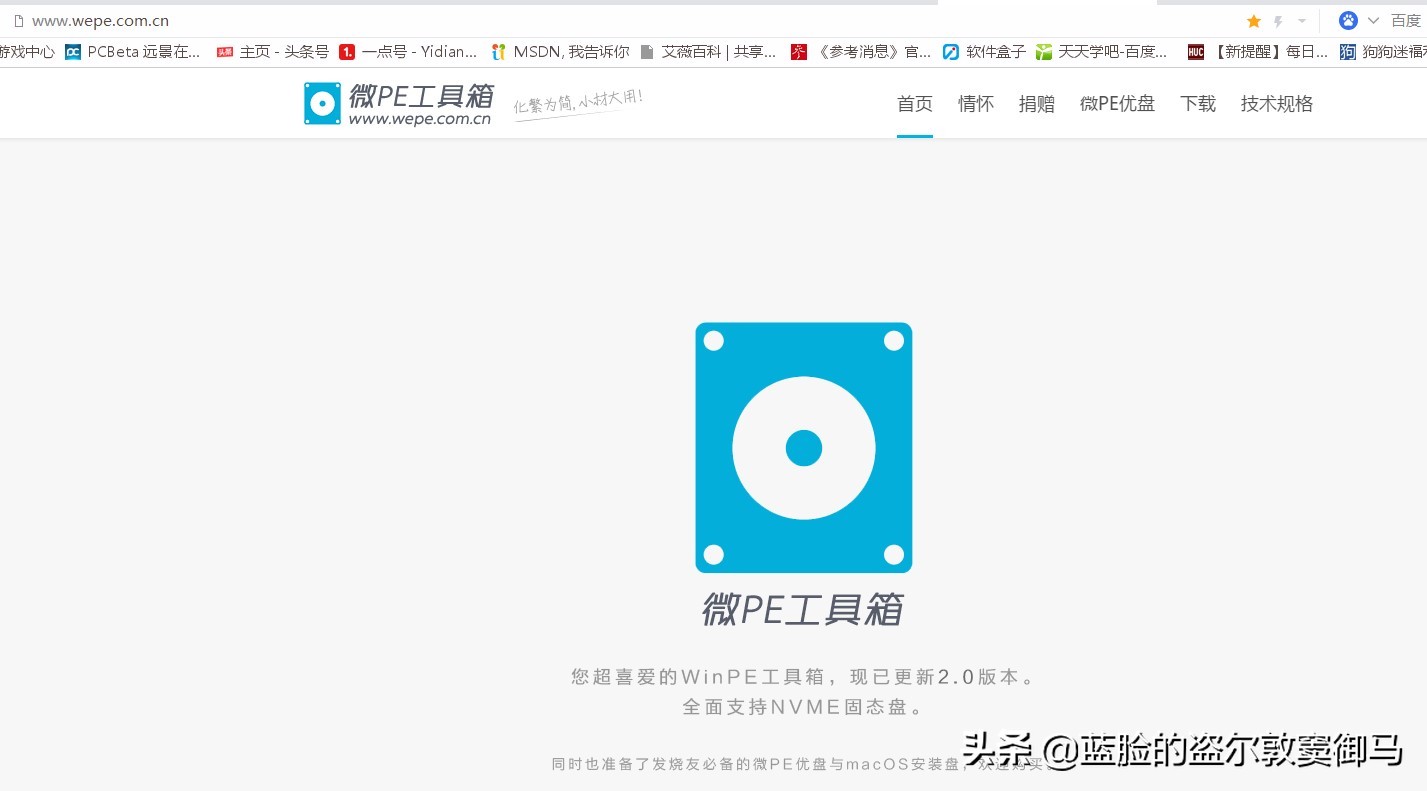Open the 捐赠 nav tab
Viewport: 1427px width, 791px height.
tap(1037, 104)
